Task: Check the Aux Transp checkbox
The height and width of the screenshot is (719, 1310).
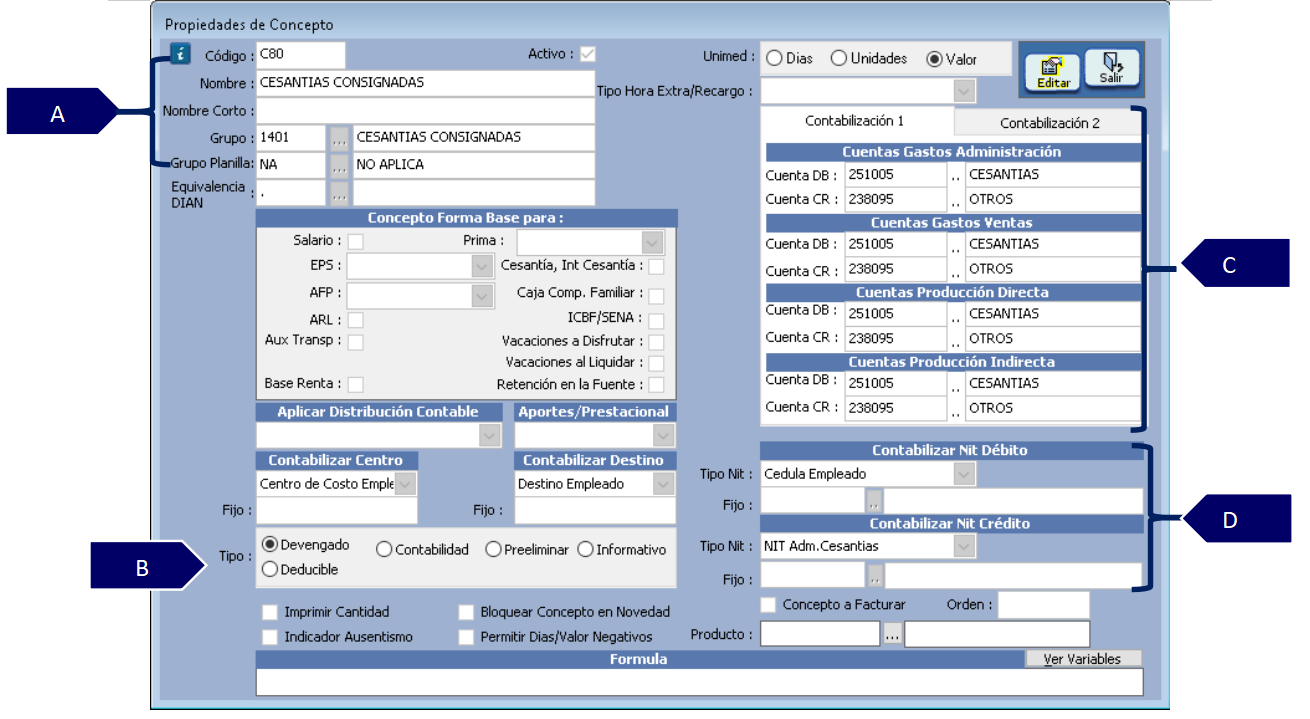Action: (x=355, y=342)
